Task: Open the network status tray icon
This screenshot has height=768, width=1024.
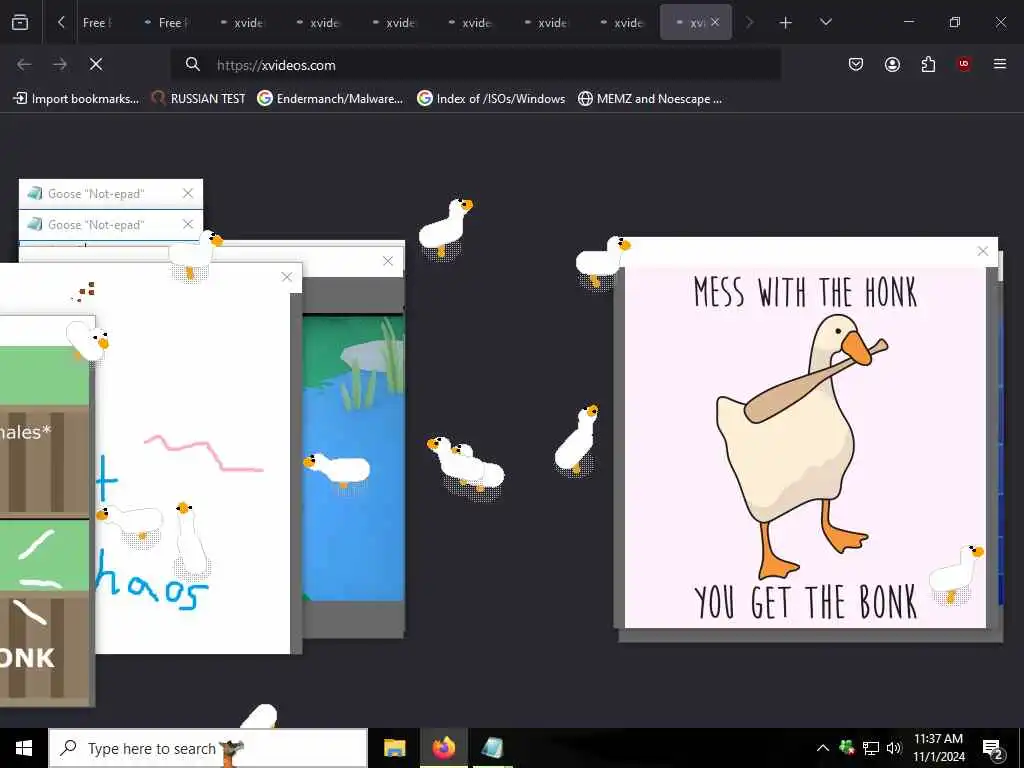Action: pos(871,748)
